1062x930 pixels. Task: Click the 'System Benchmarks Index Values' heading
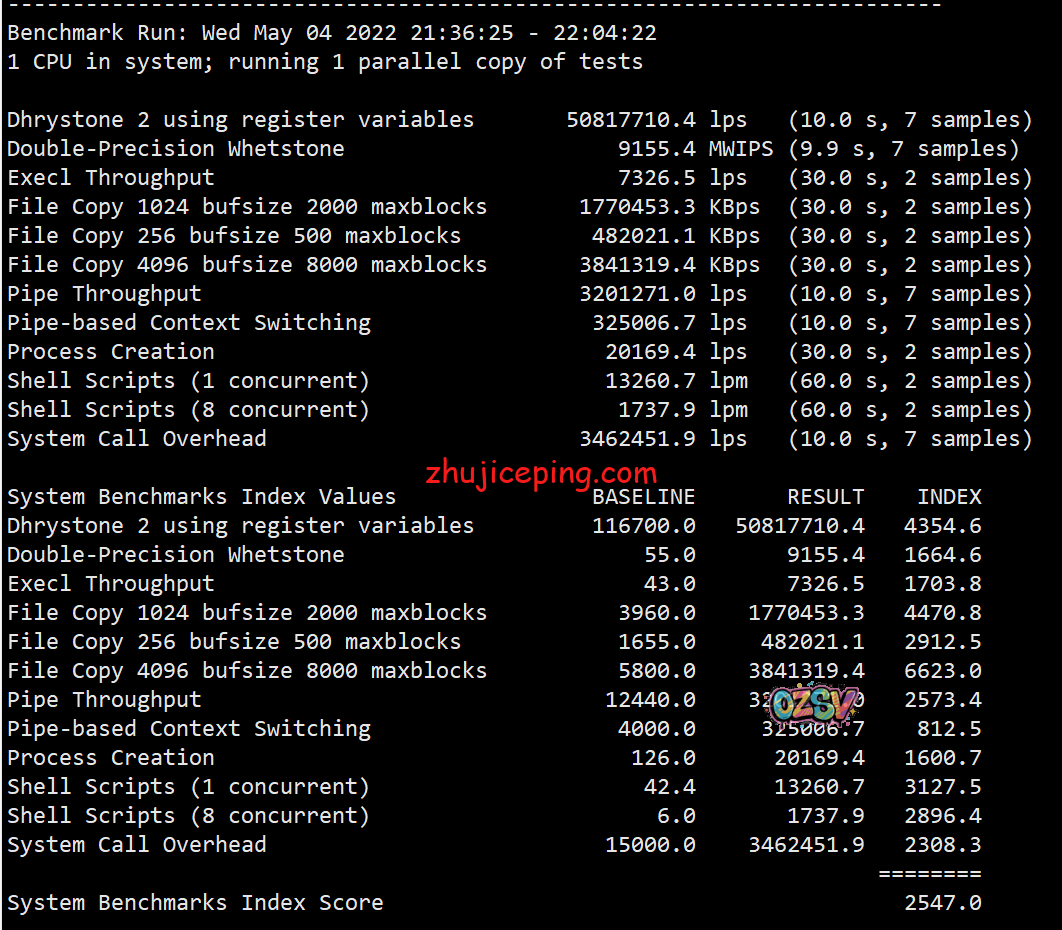(201, 497)
